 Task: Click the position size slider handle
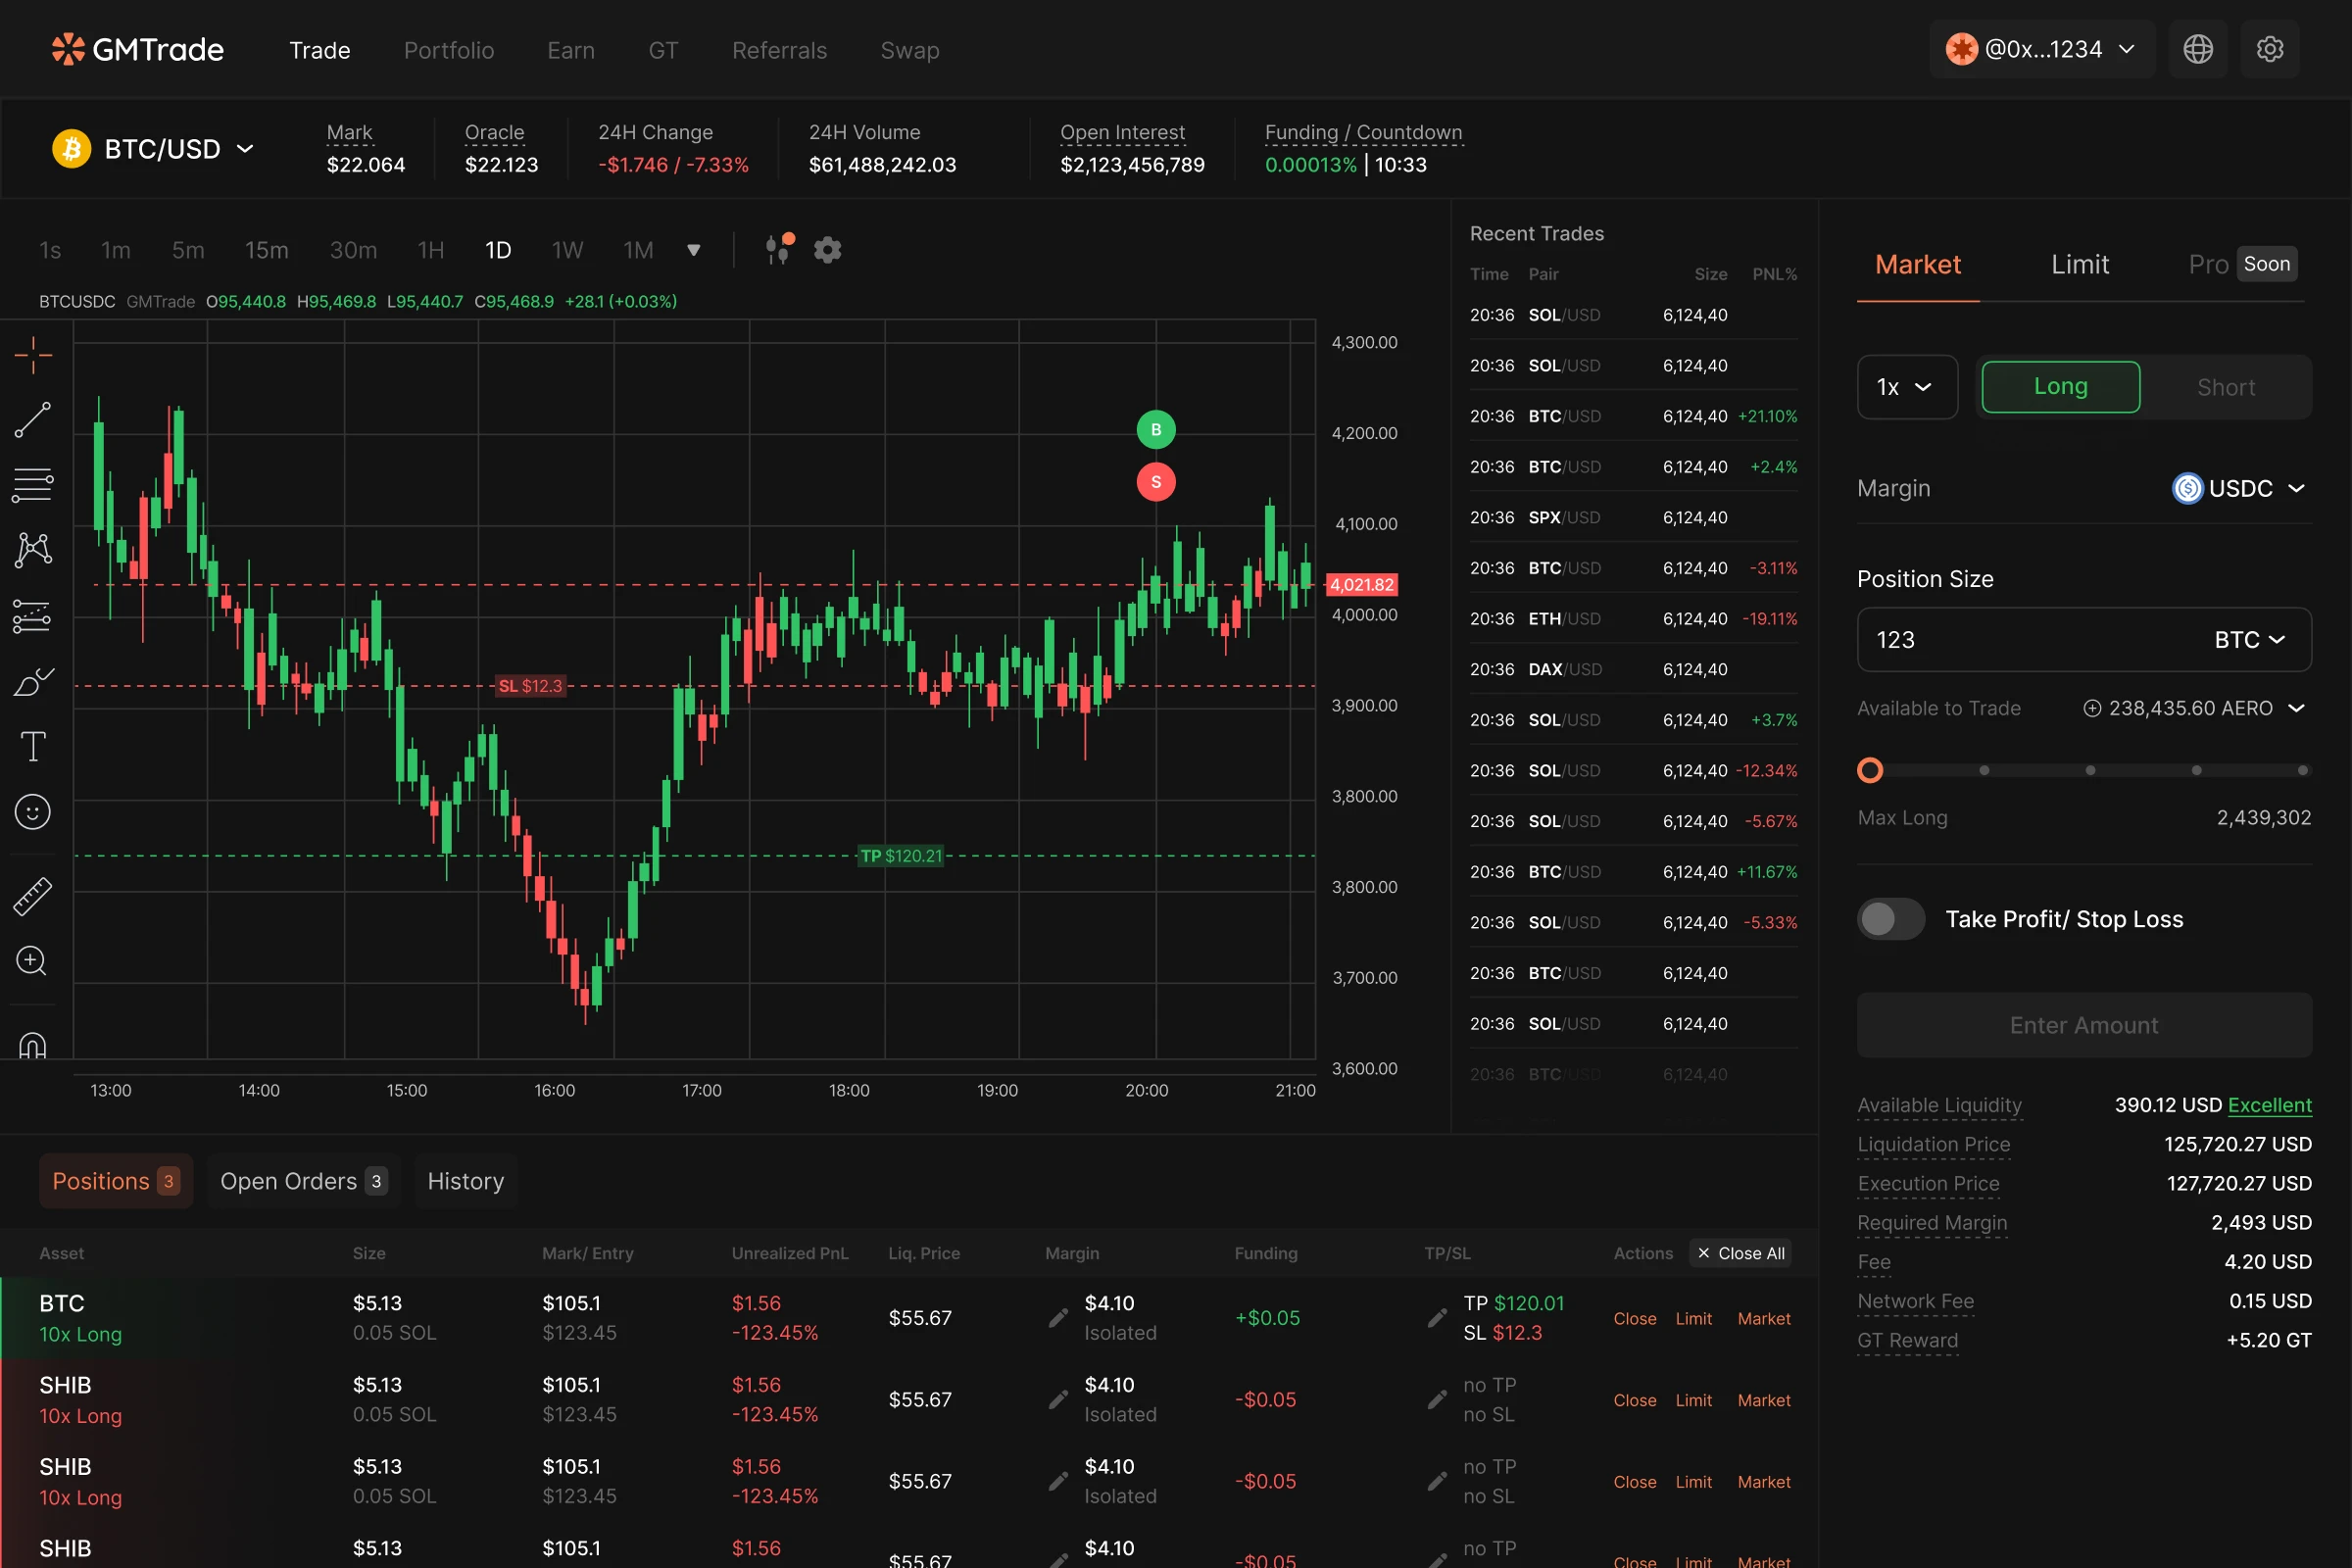click(x=1869, y=770)
